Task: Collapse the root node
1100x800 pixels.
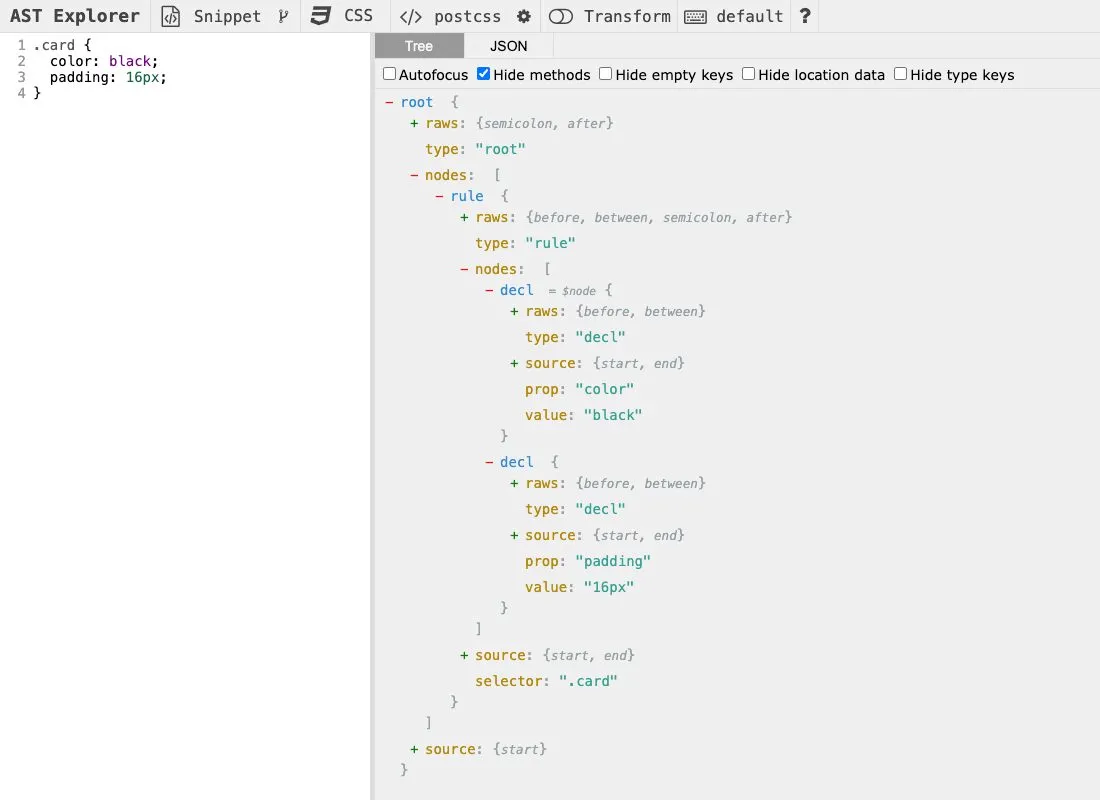Action: point(389,102)
